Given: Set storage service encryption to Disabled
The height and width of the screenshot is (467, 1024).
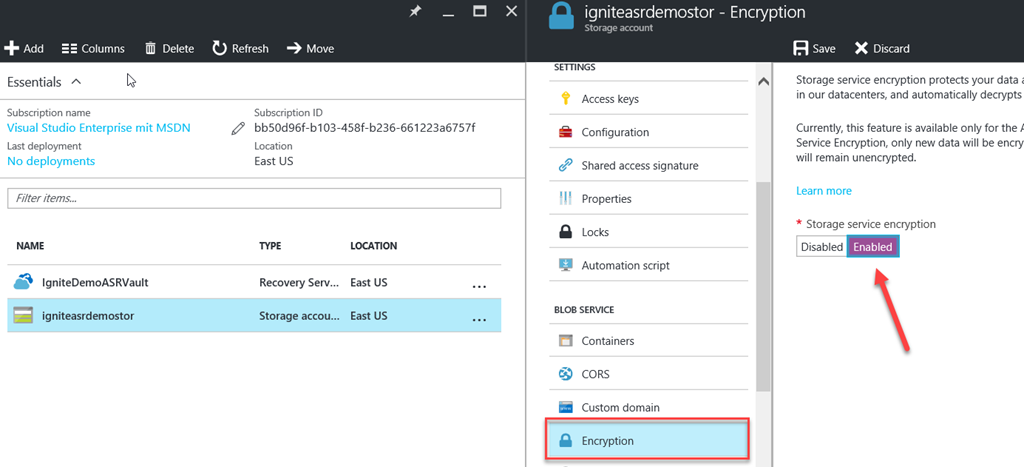Looking at the screenshot, I should [822, 247].
